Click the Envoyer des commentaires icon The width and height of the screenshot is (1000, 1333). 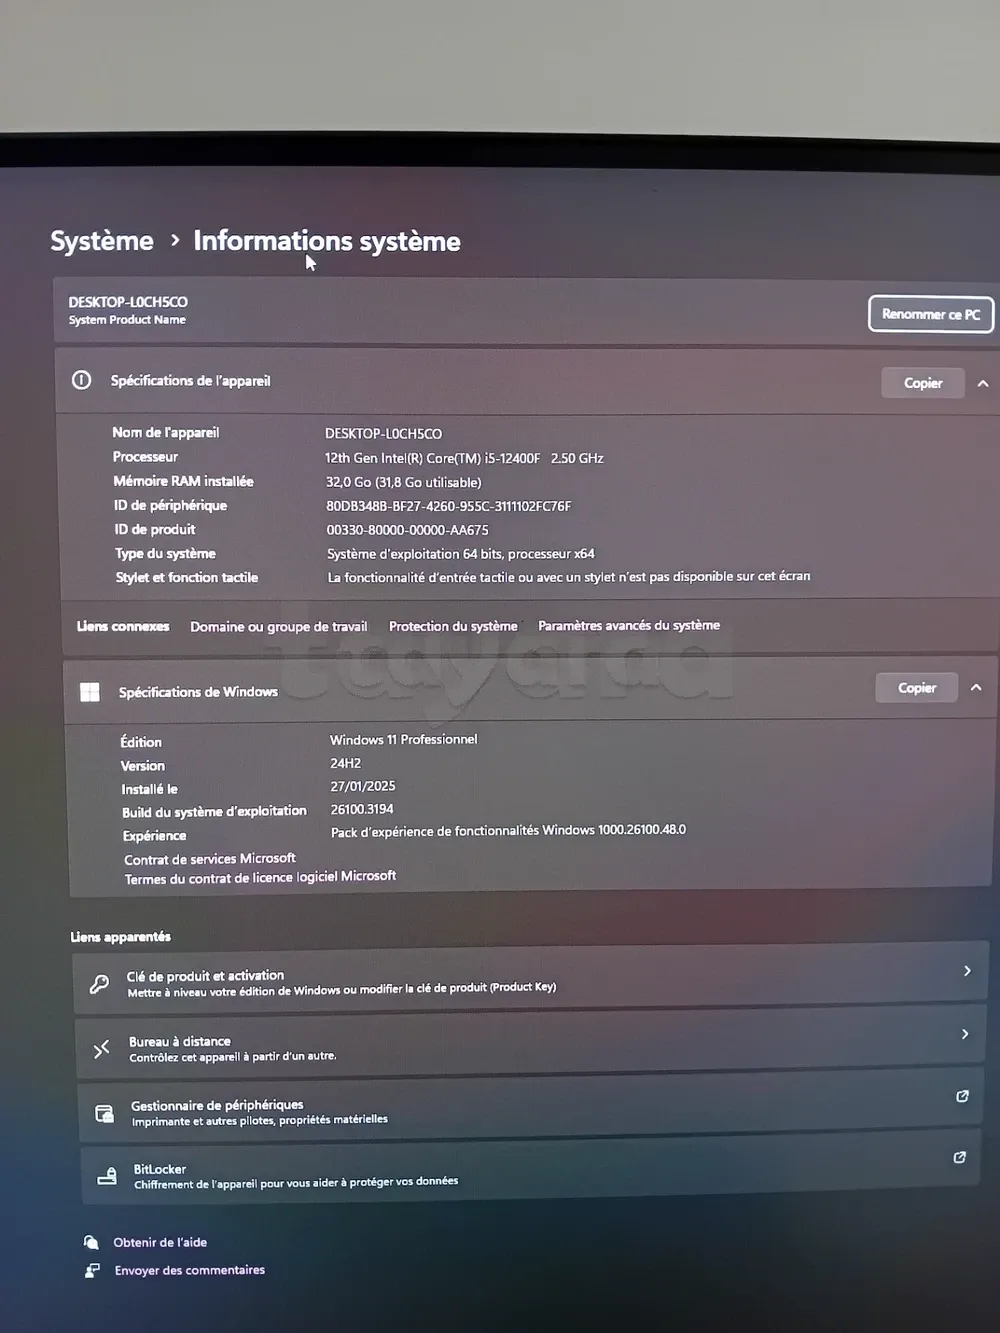pos(92,1270)
